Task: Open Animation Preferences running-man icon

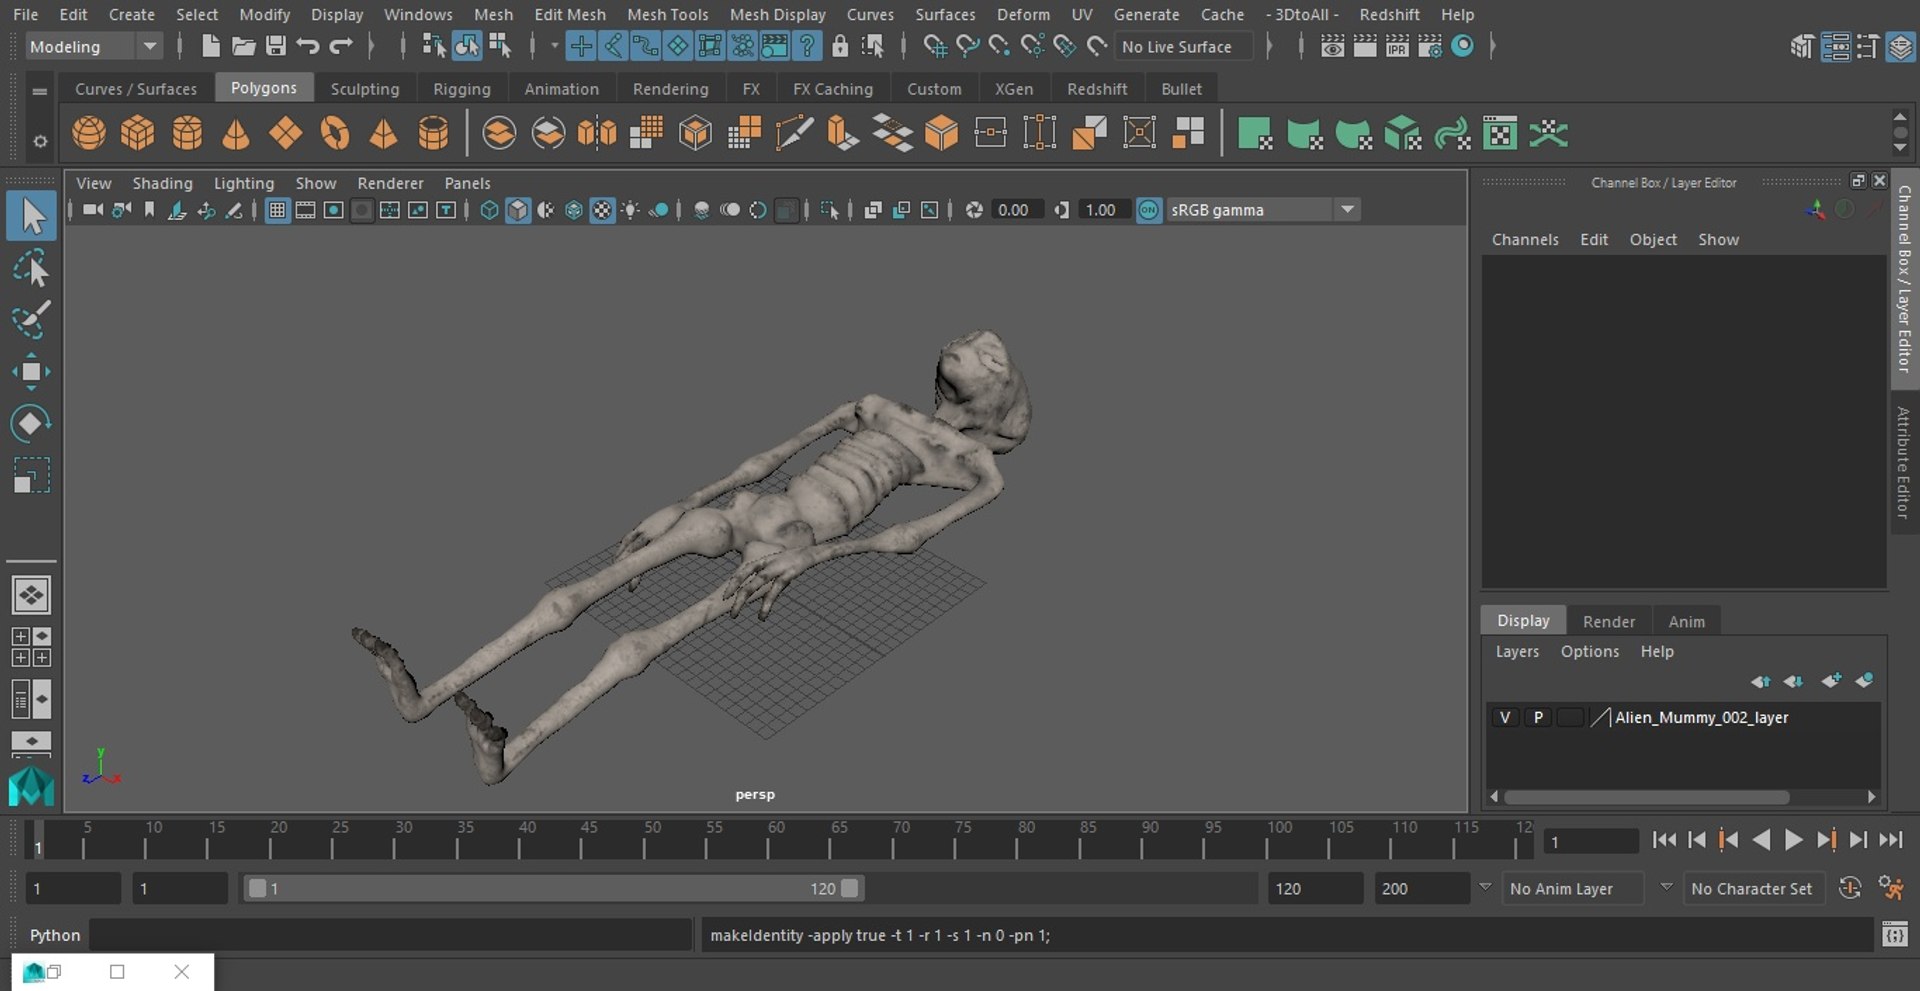Action: coord(1890,888)
